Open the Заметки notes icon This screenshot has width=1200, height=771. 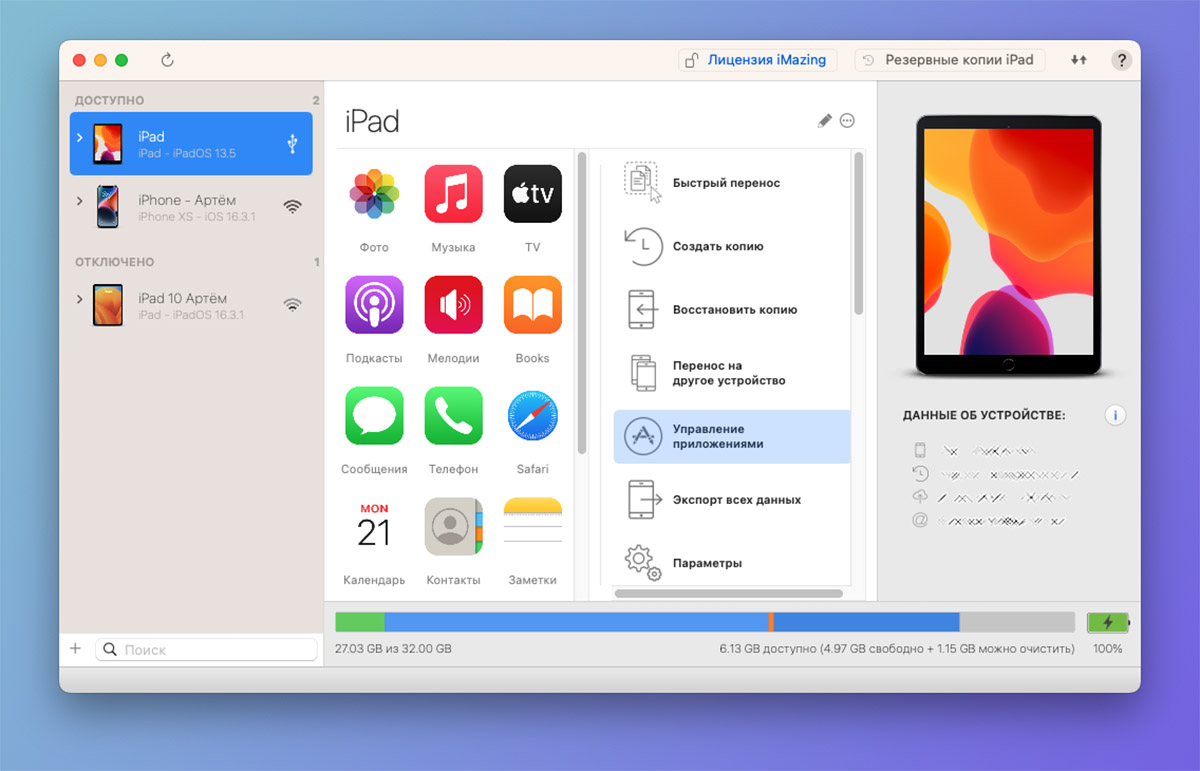532,526
